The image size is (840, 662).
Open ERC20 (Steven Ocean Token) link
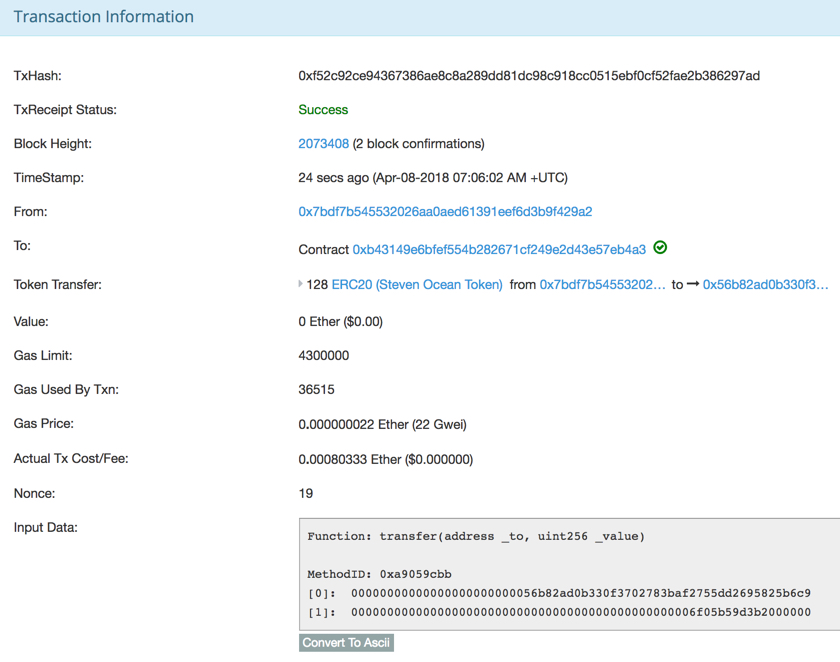click(x=417, y=285)
